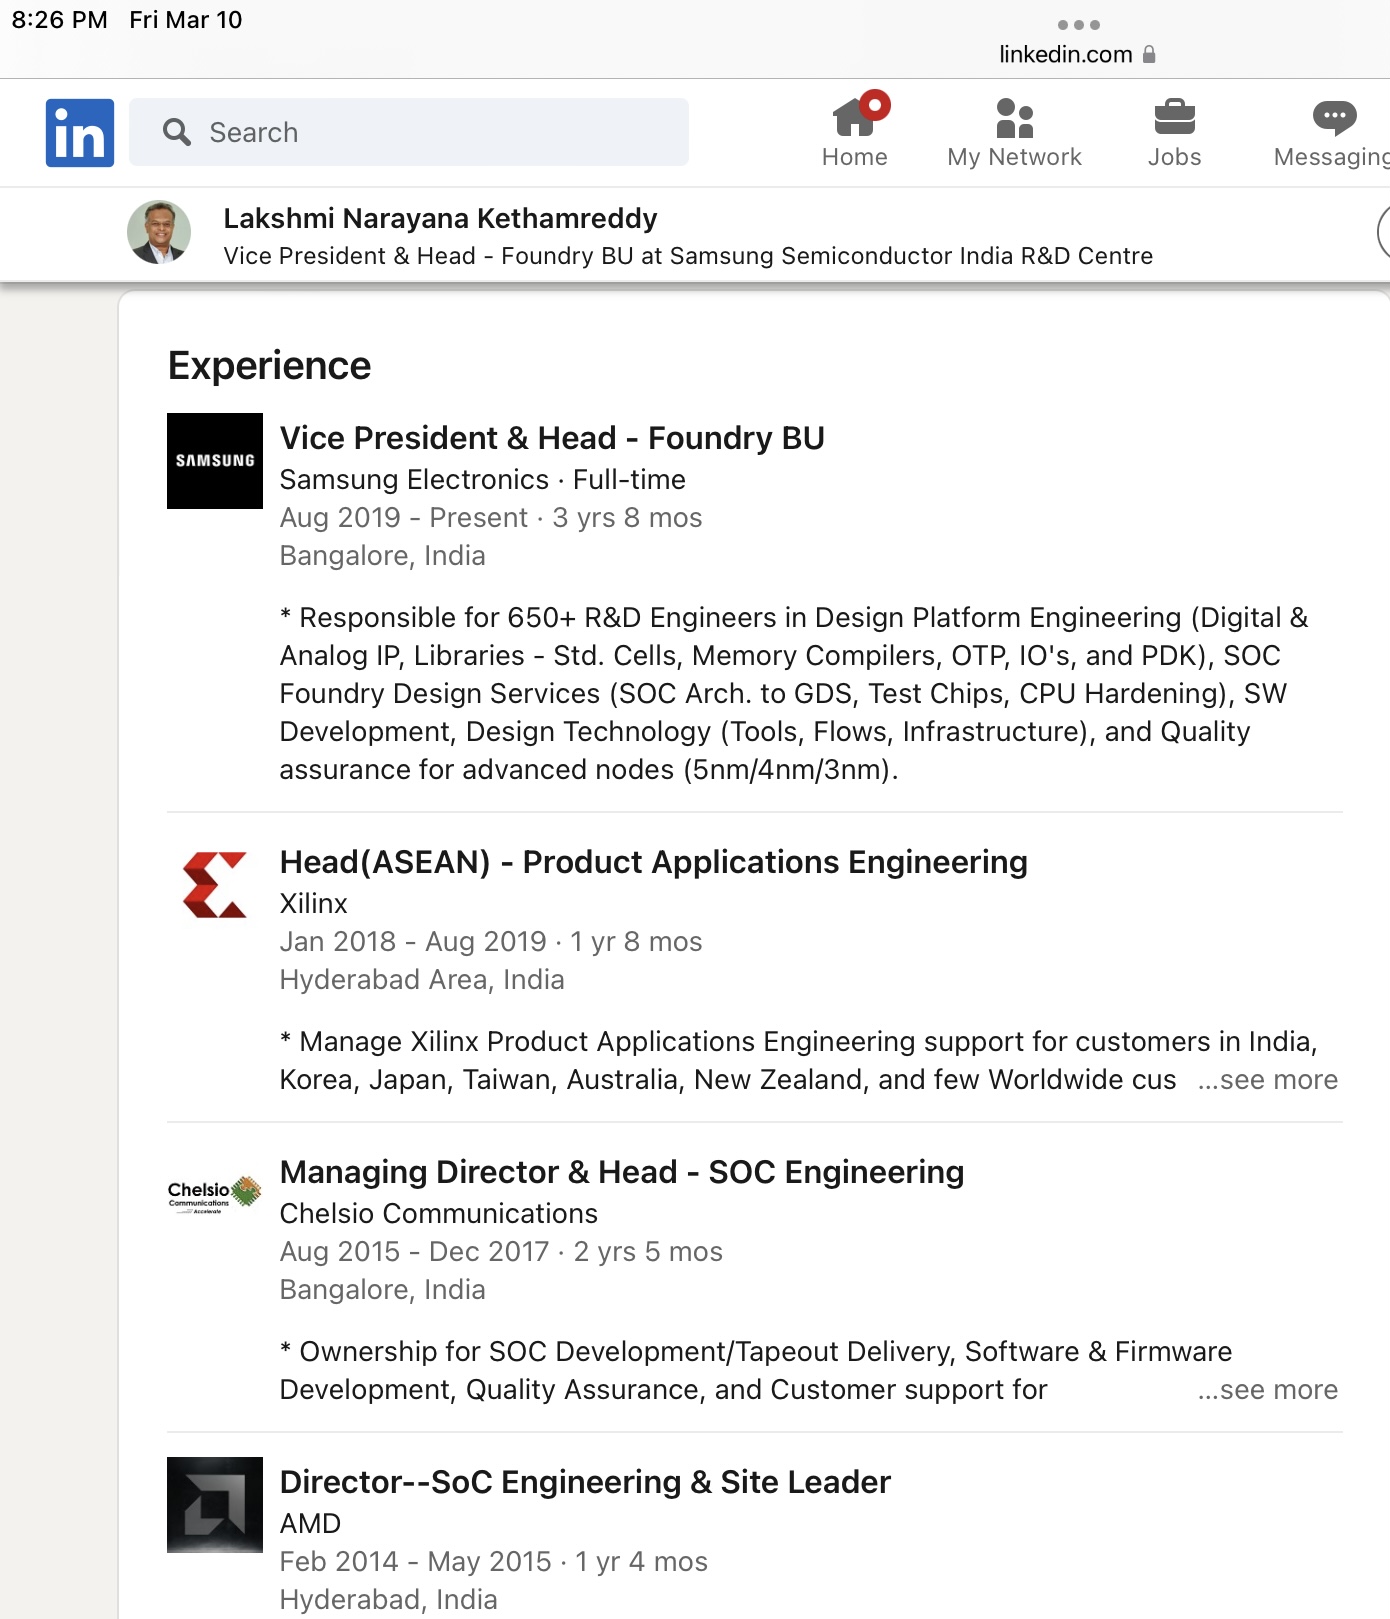Image resolution: width=1390 pixels, height=1619 pixels.
Task: Expand Chelsio description with see more
Action: [1267, 1390]
